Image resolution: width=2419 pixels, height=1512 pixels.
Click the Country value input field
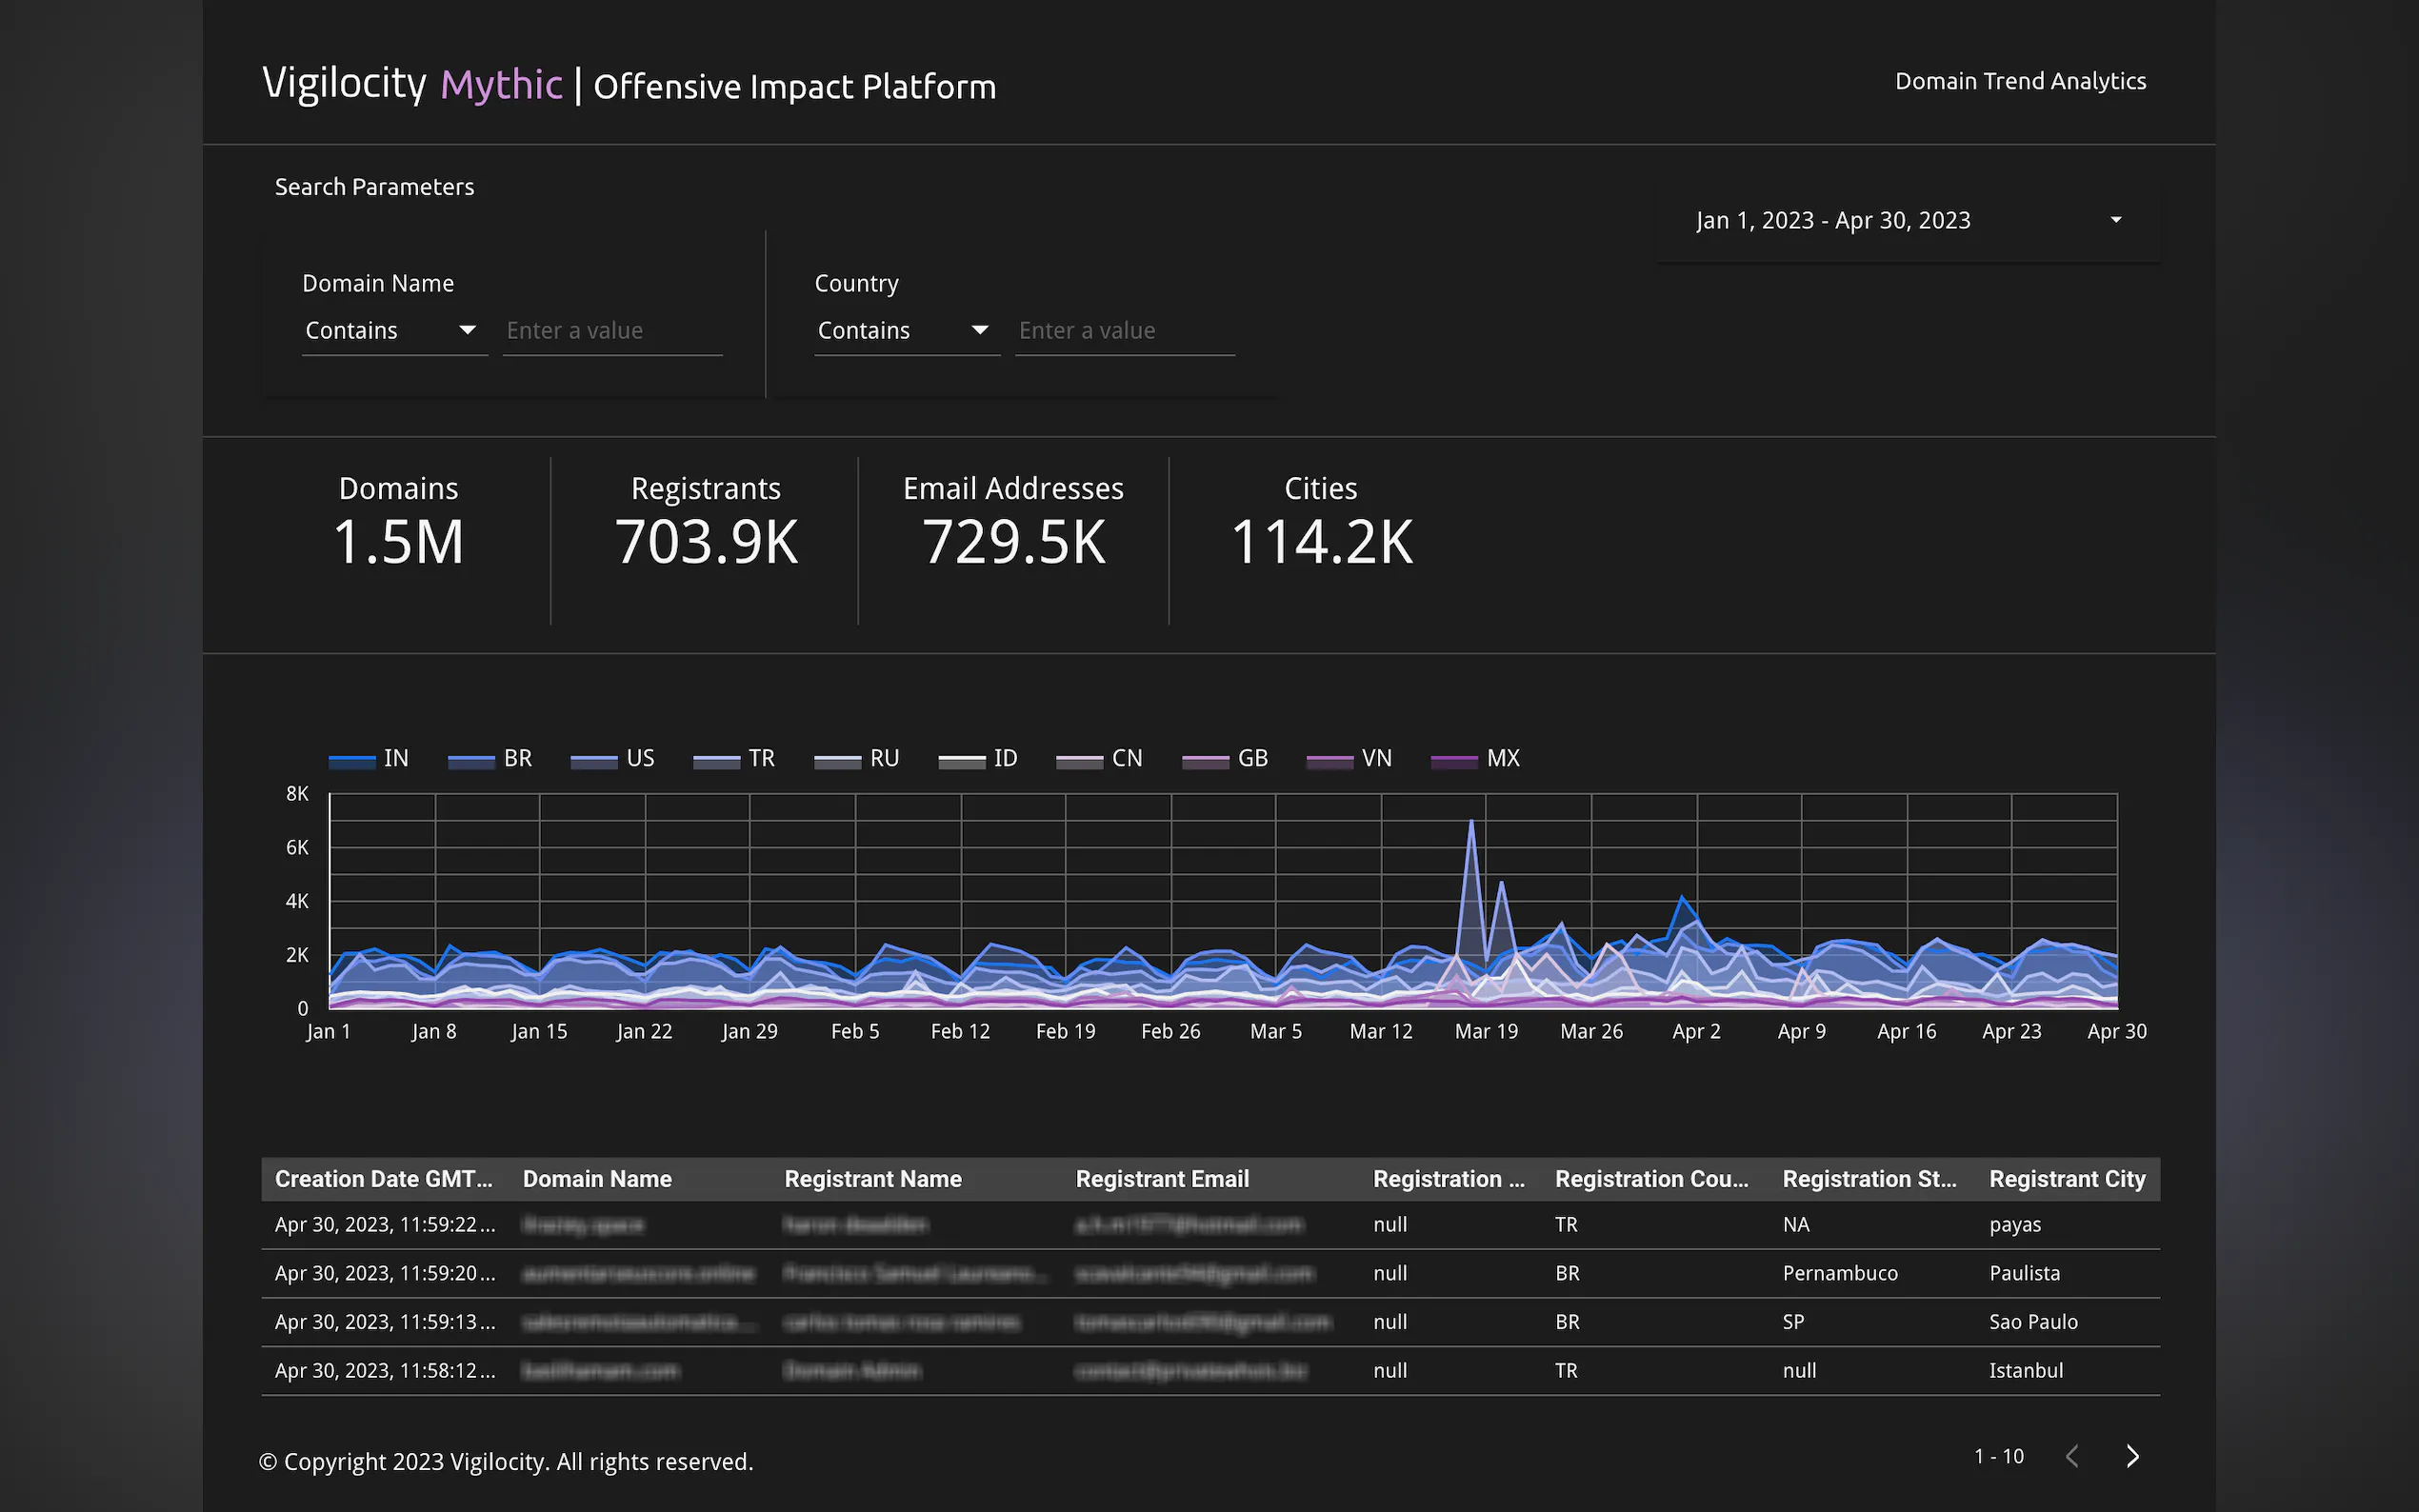click(1124, 331)
